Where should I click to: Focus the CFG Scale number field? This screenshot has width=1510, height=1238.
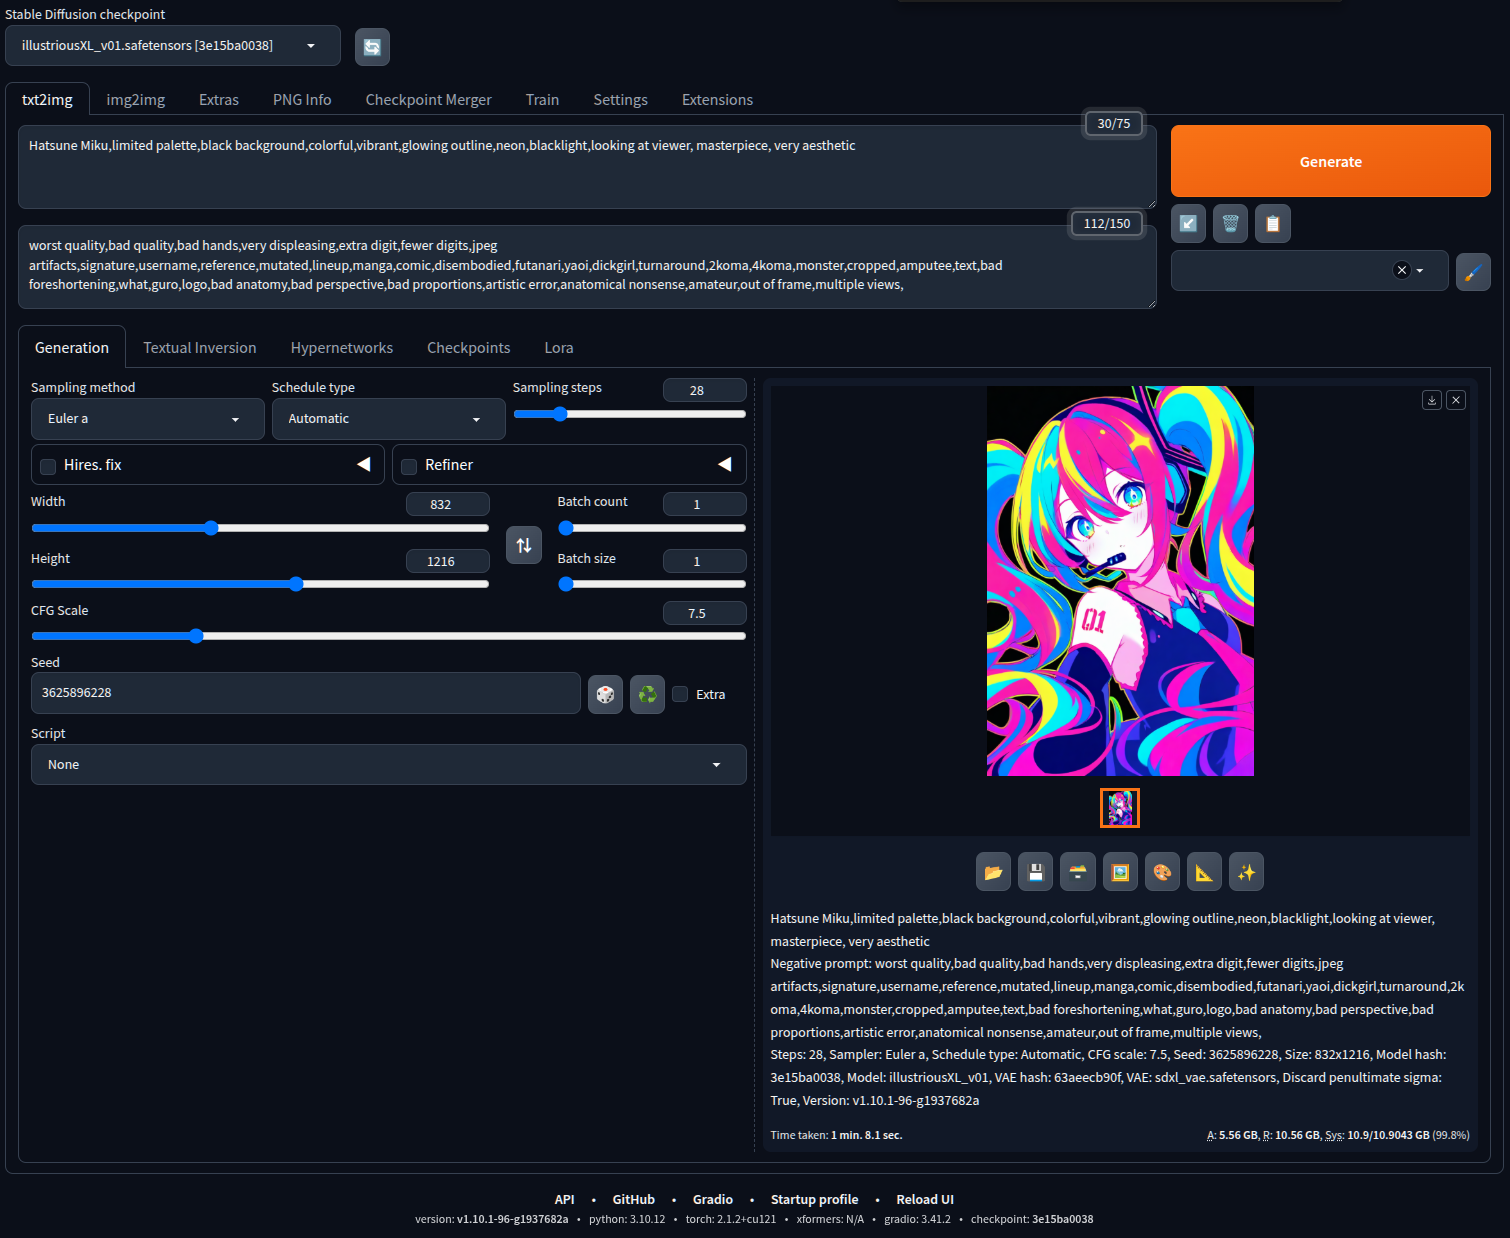point(705,613)
